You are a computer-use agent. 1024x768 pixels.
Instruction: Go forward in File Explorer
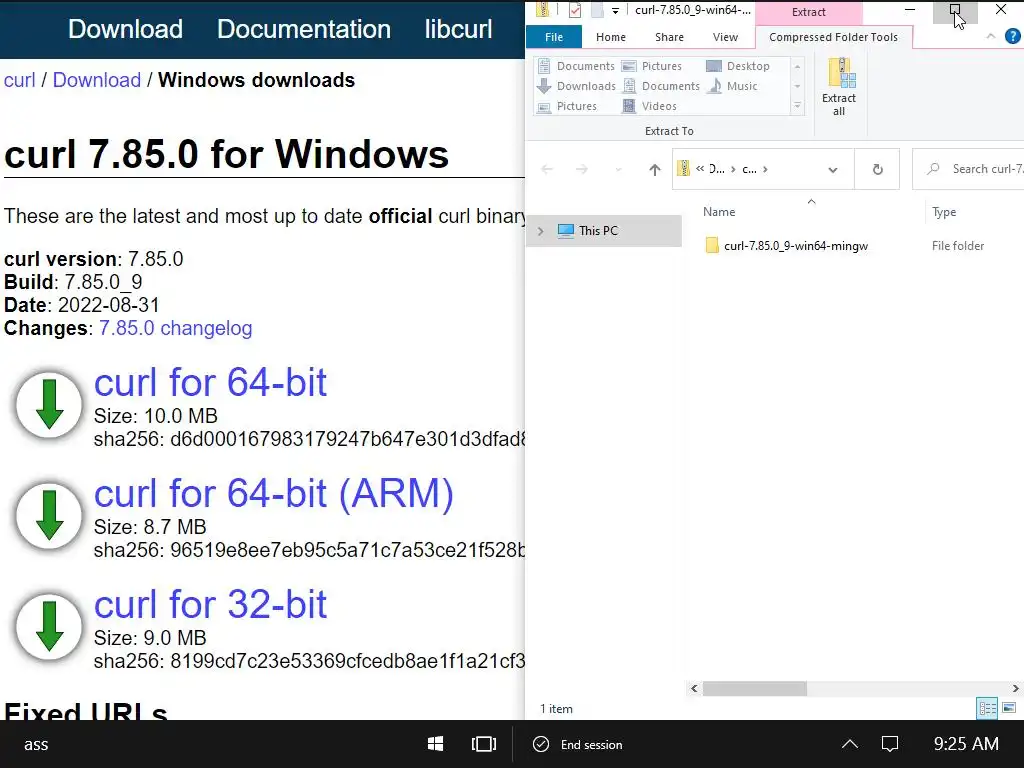[582, 170]
